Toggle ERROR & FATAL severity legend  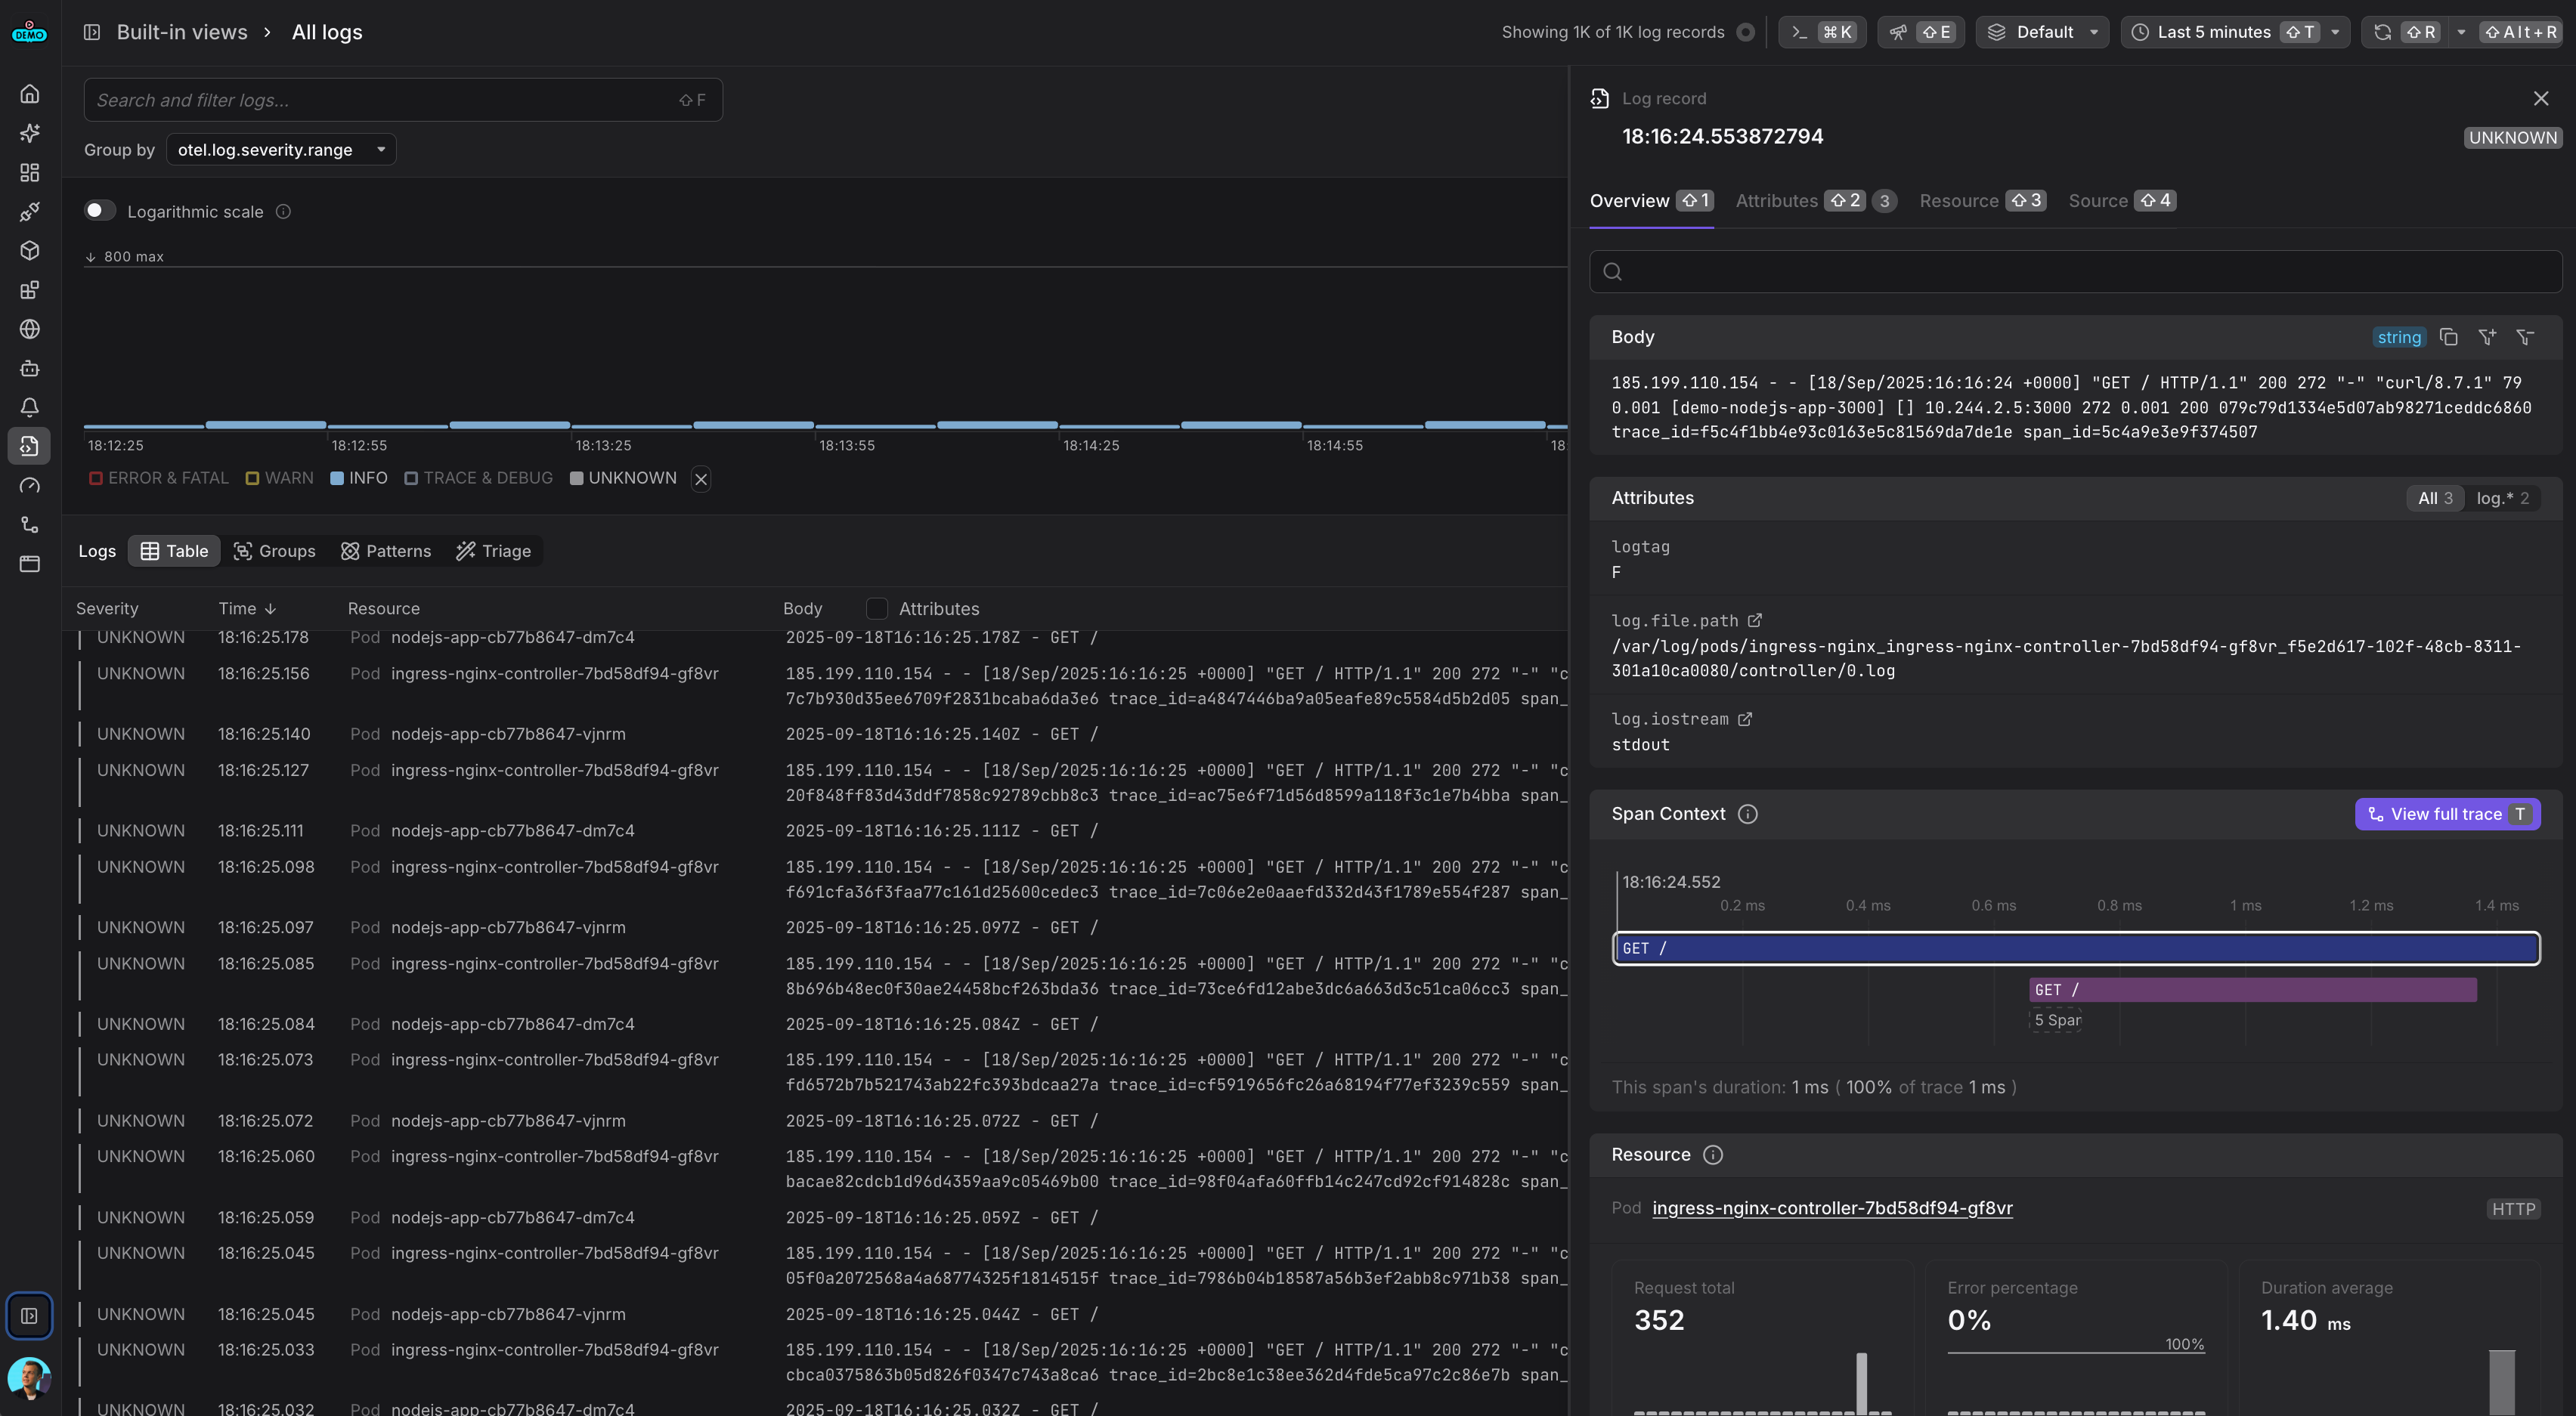pos(159,479)
